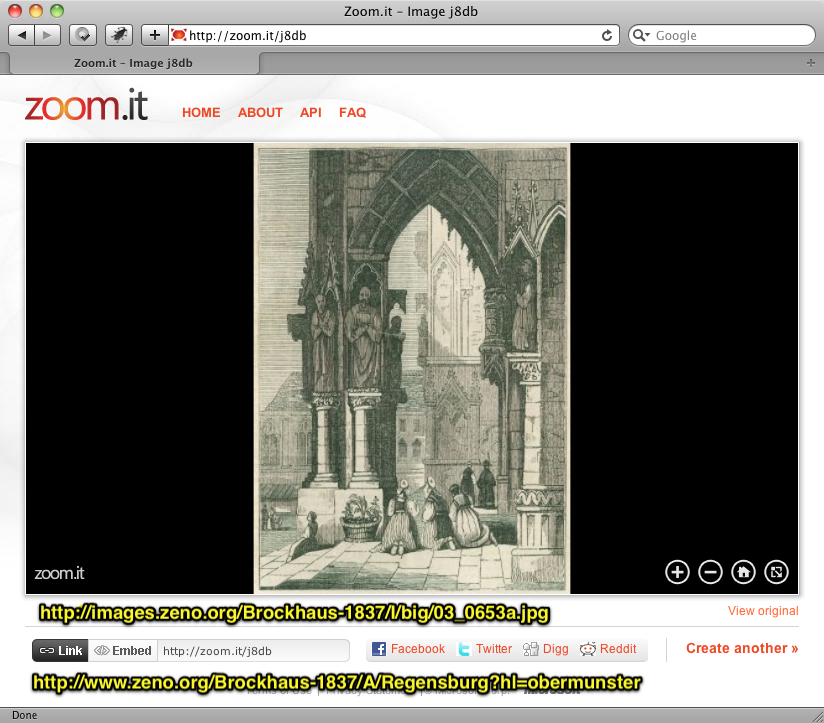824x723 pixels.
Task: Click the Facebook share icon
Action: tap(379, 649)
